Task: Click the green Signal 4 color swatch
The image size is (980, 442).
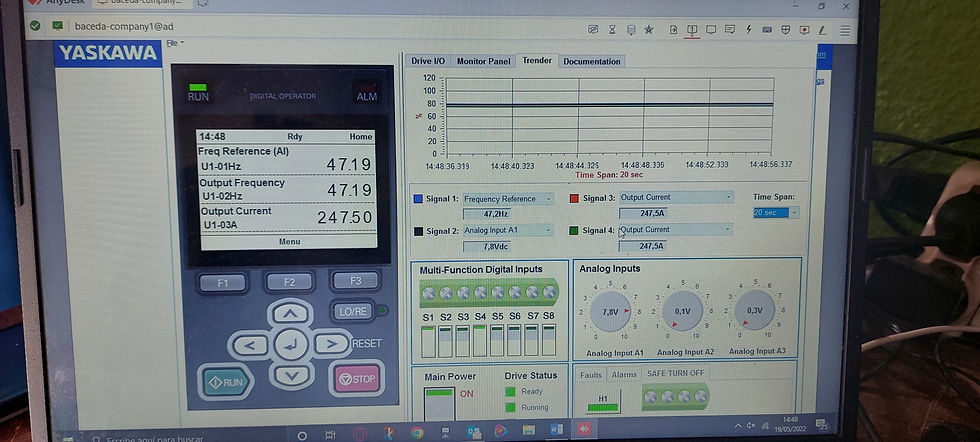Action: click(574, 231)
